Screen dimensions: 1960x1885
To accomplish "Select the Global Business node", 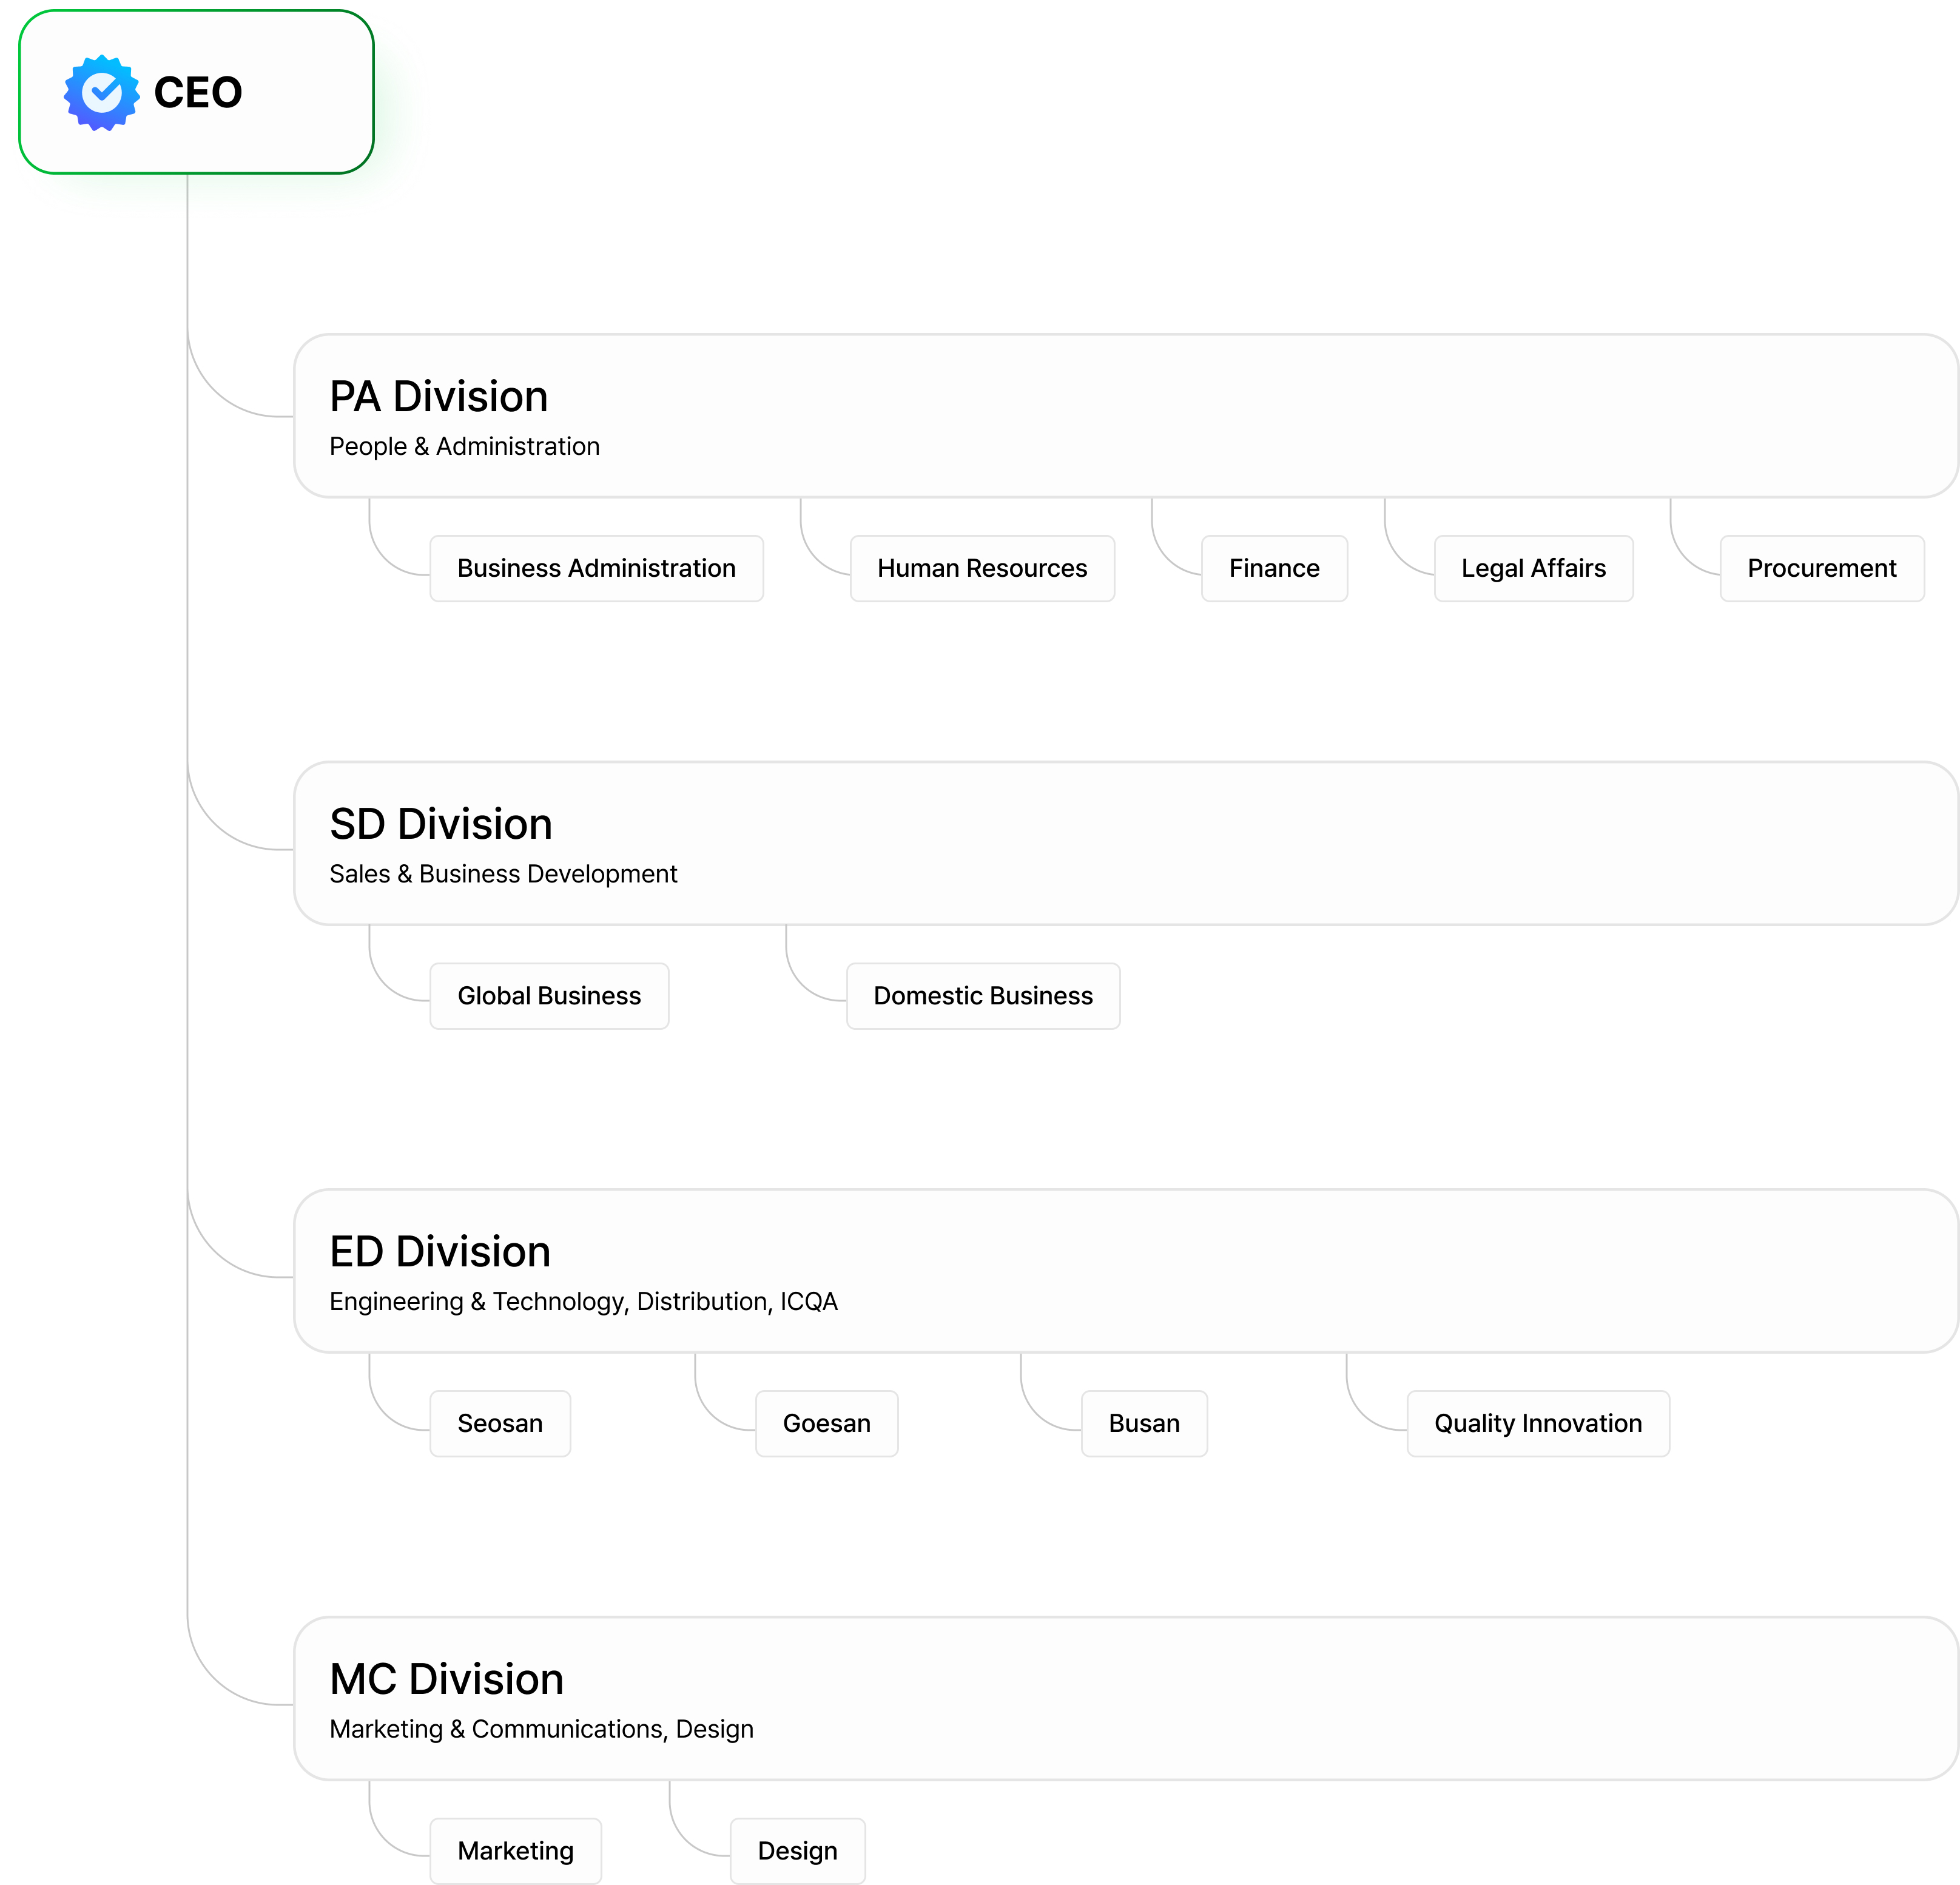I will pyautogui.click(x=549, y=996).
